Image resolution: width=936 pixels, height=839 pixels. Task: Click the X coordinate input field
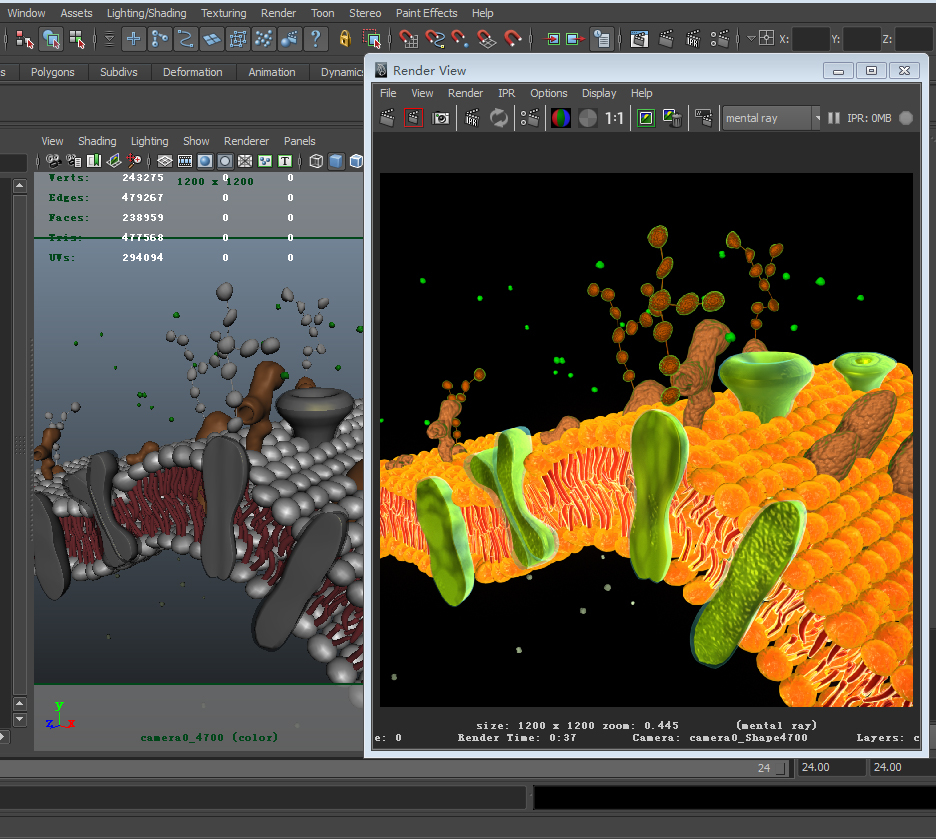(811, 39)
